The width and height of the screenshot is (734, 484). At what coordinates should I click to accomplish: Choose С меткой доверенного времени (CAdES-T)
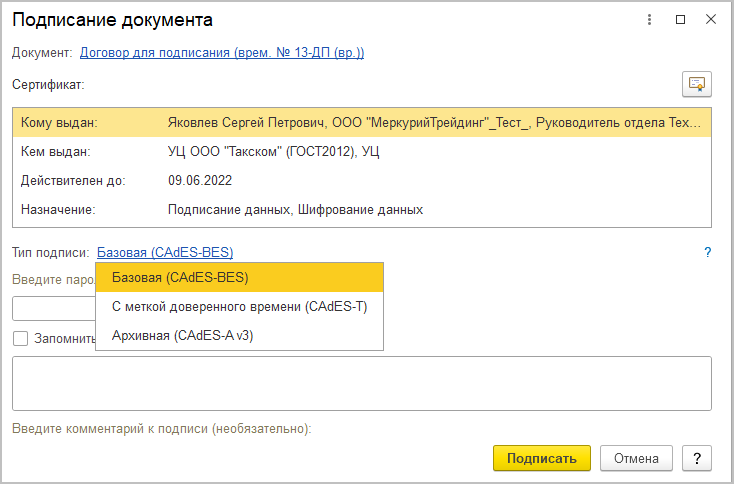239,306
